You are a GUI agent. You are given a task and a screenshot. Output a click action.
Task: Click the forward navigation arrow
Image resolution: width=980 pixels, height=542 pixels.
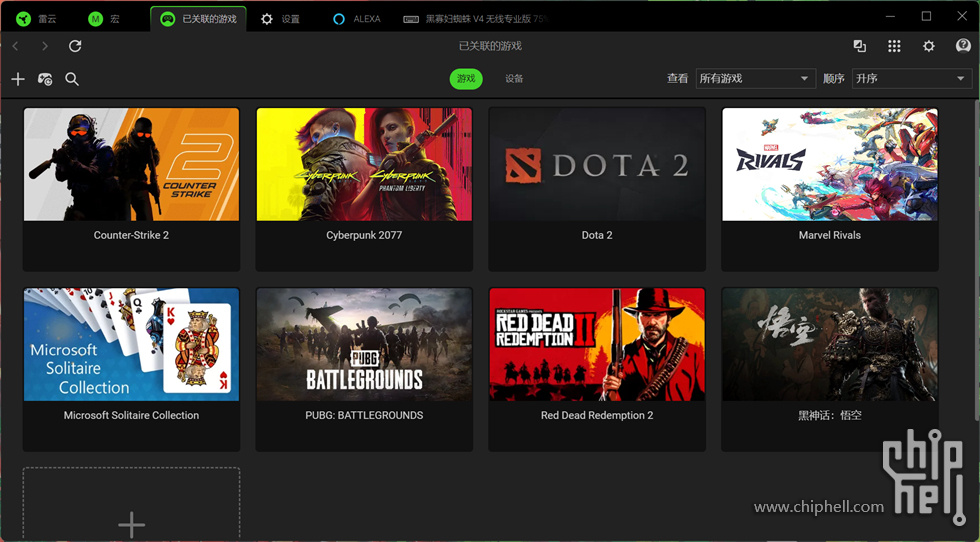point(44,46)
